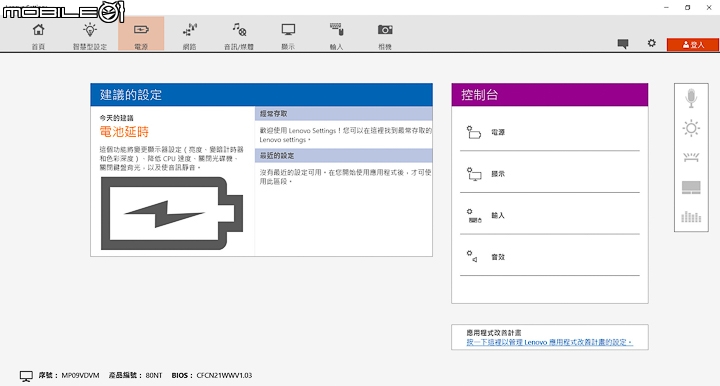Viewport: 720px width, 386px height.
Task: Click the keyboard backlight icon in the sidebar
Action: pos(691,157)
